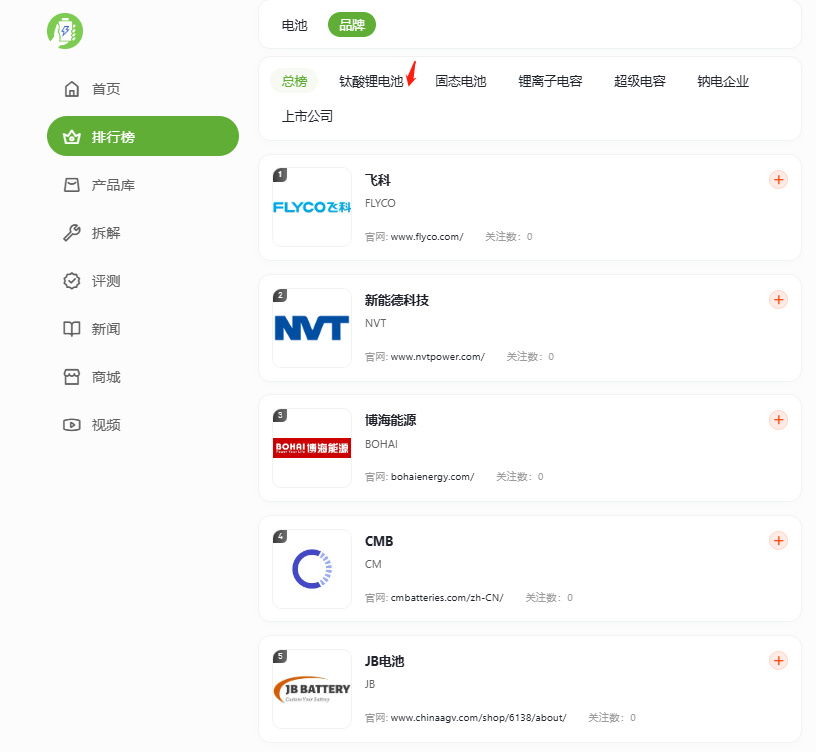
Task: Select the 钠电企业 filter
Action: 723,81
